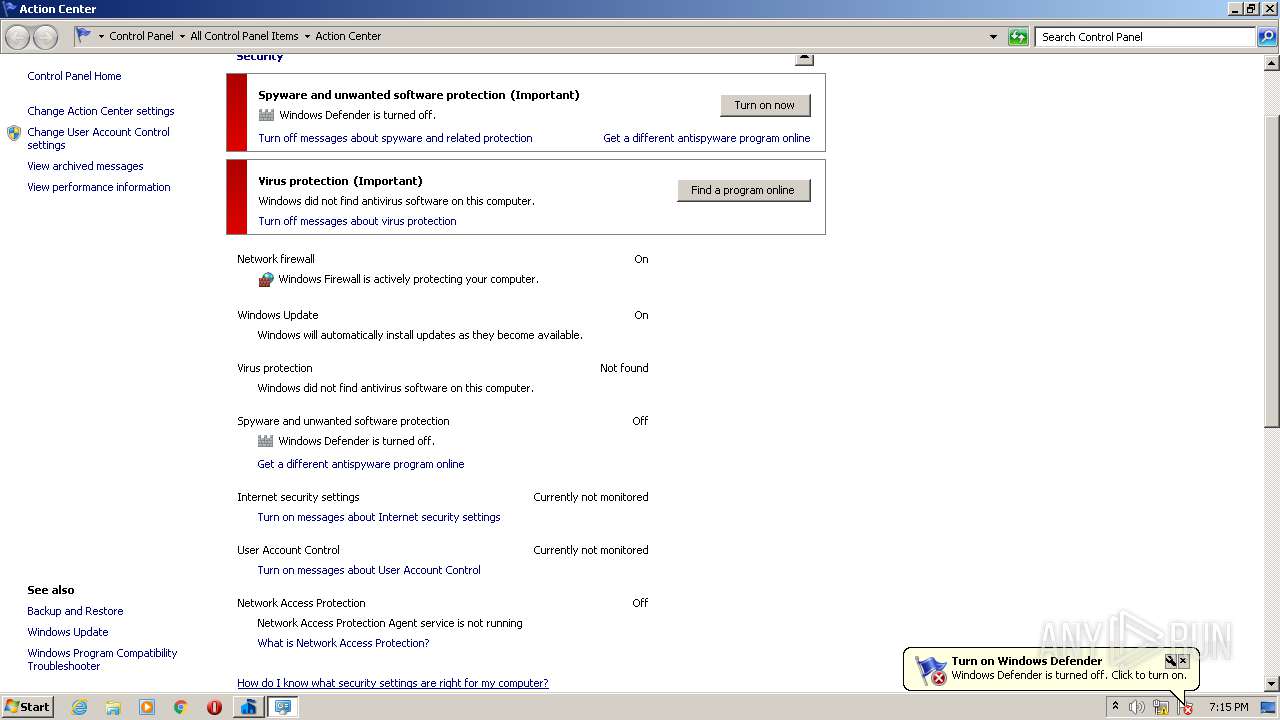The height and width of the screenshot is (720, 1280).
Task: Click the Forward navigation arrow
Action: point(45,37)
